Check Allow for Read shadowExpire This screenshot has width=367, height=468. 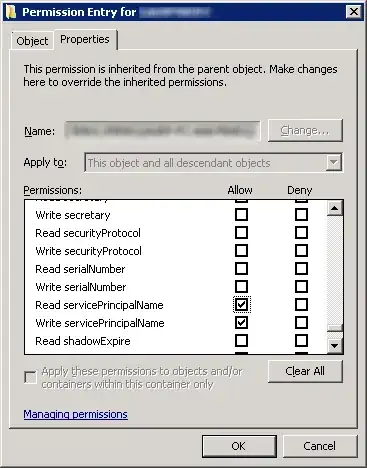pyautogui.click(x=241, y=340)
